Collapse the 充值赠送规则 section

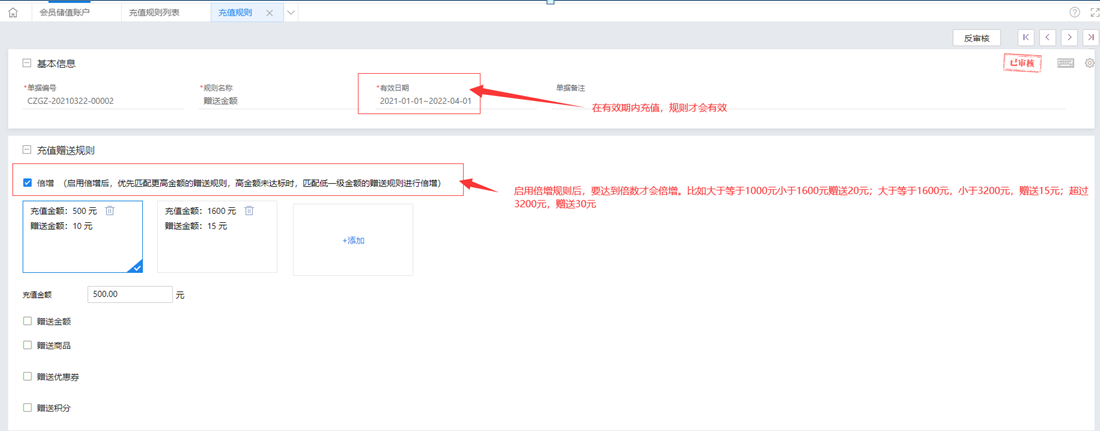pos(27,151)
